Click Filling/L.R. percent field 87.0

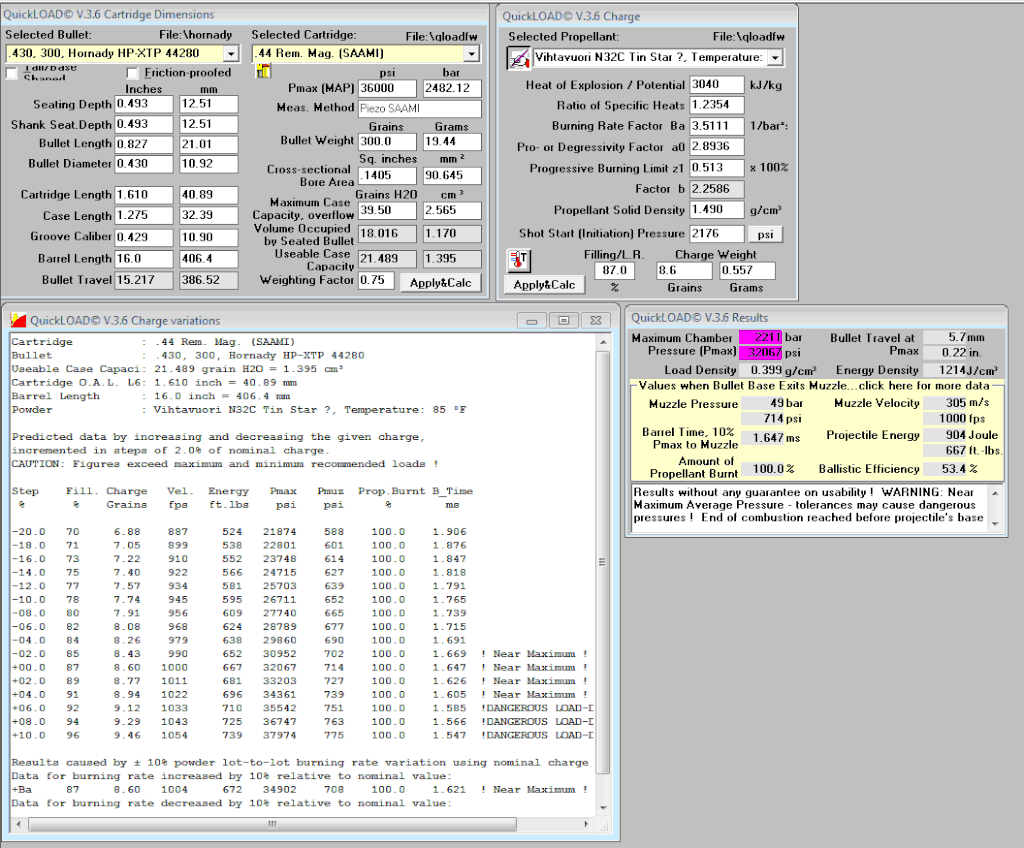click(x=614, y=270)
